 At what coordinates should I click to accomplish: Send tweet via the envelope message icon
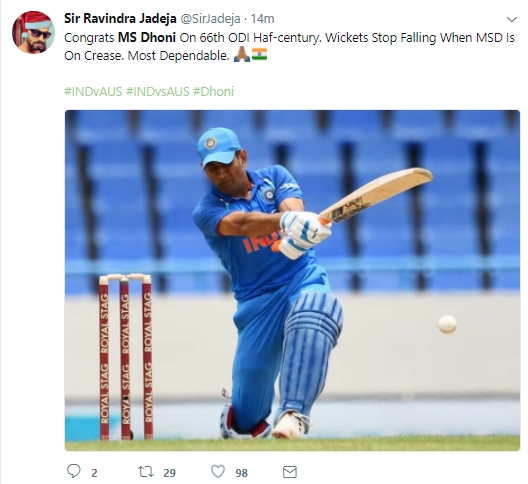(290, 472)
